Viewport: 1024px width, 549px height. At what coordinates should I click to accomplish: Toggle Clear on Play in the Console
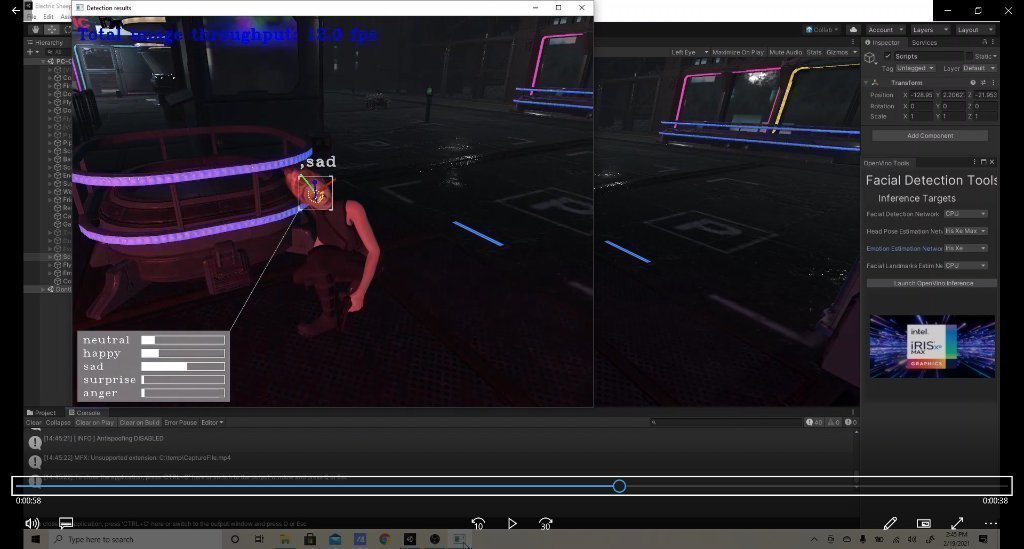[x=95, y=422]
